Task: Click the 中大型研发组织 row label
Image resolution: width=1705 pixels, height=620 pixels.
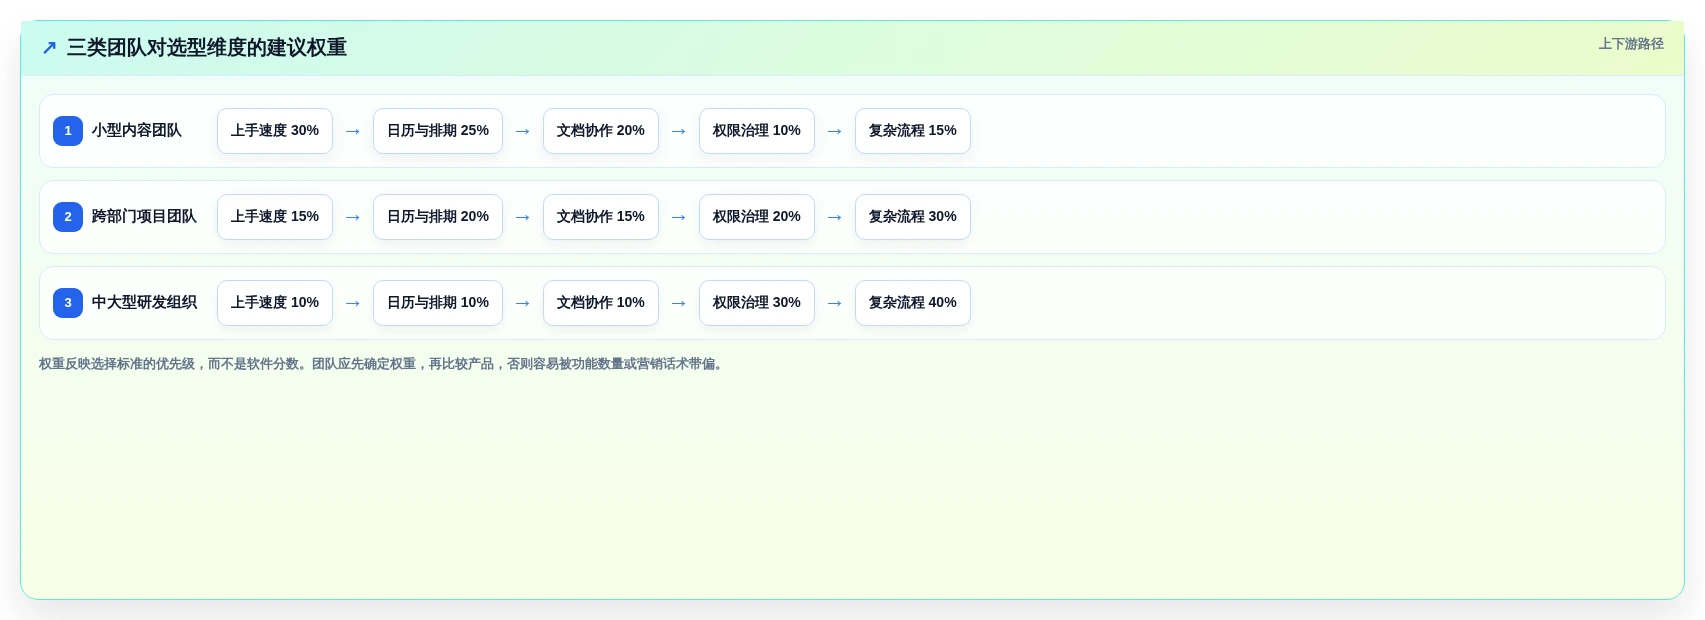Action: tap(144, 303)
